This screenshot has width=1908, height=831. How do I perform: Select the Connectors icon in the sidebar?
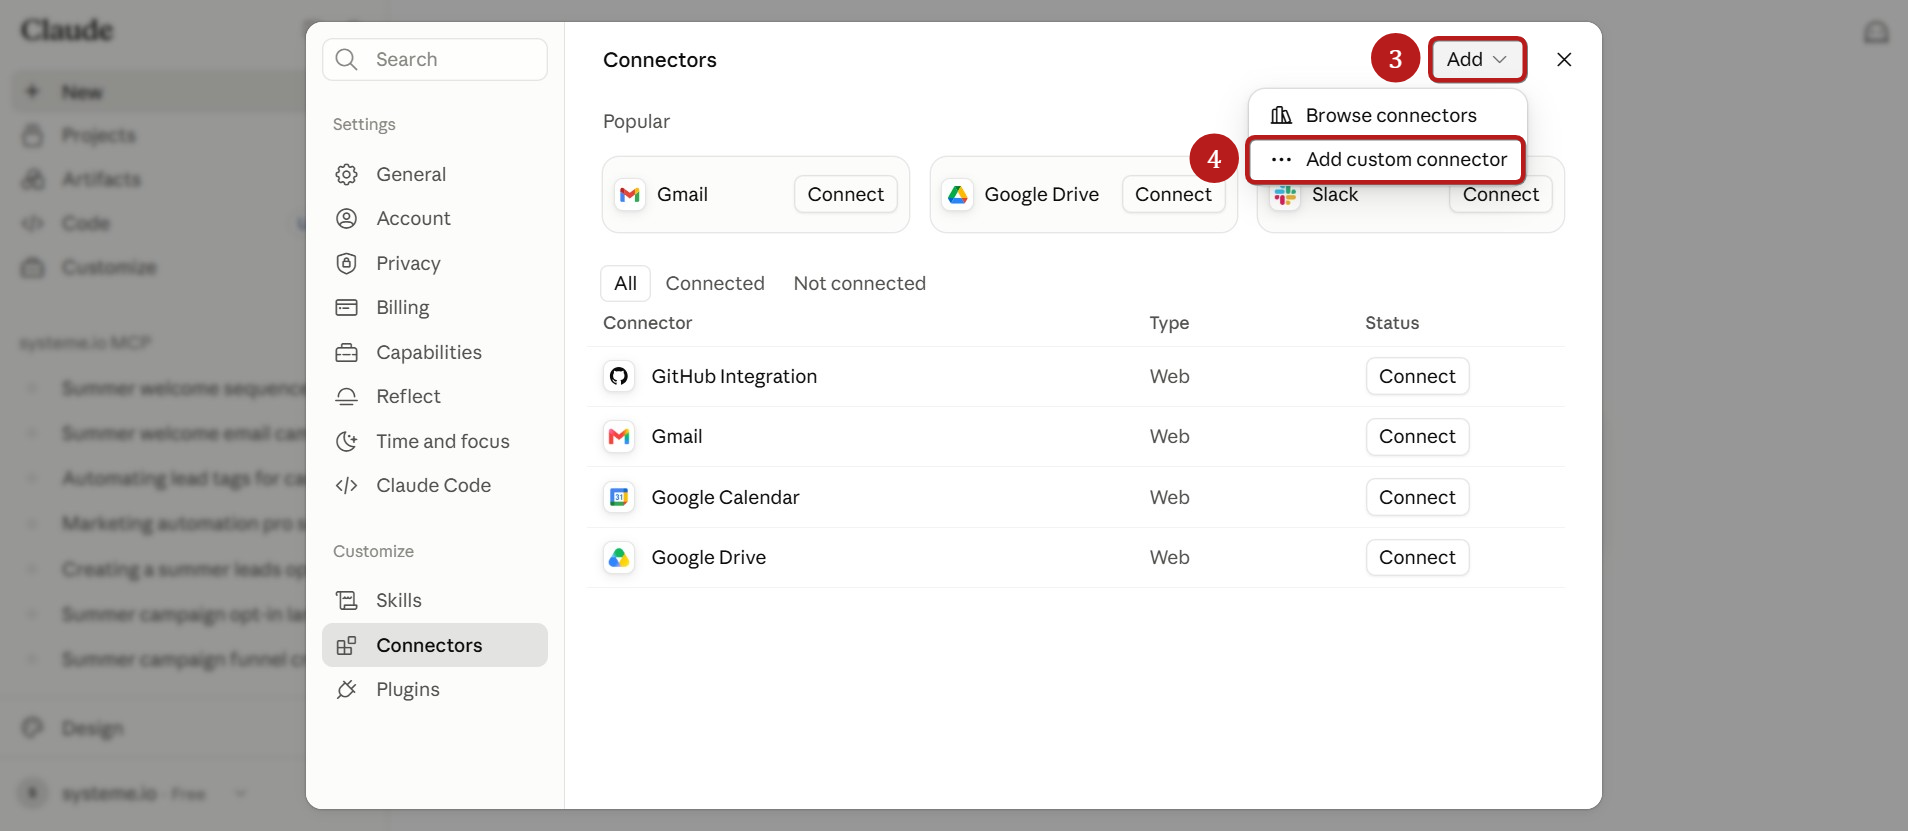coord(347,645)
